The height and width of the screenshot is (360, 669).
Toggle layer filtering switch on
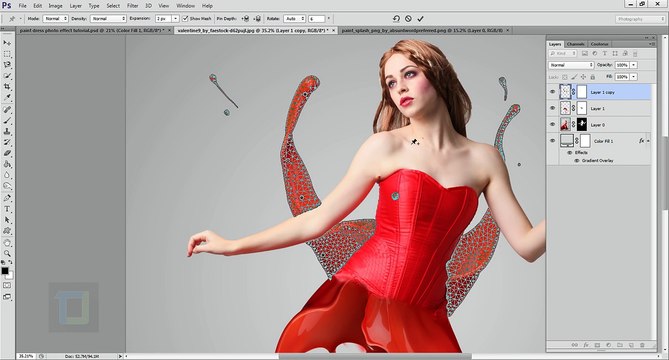point(636,53)
